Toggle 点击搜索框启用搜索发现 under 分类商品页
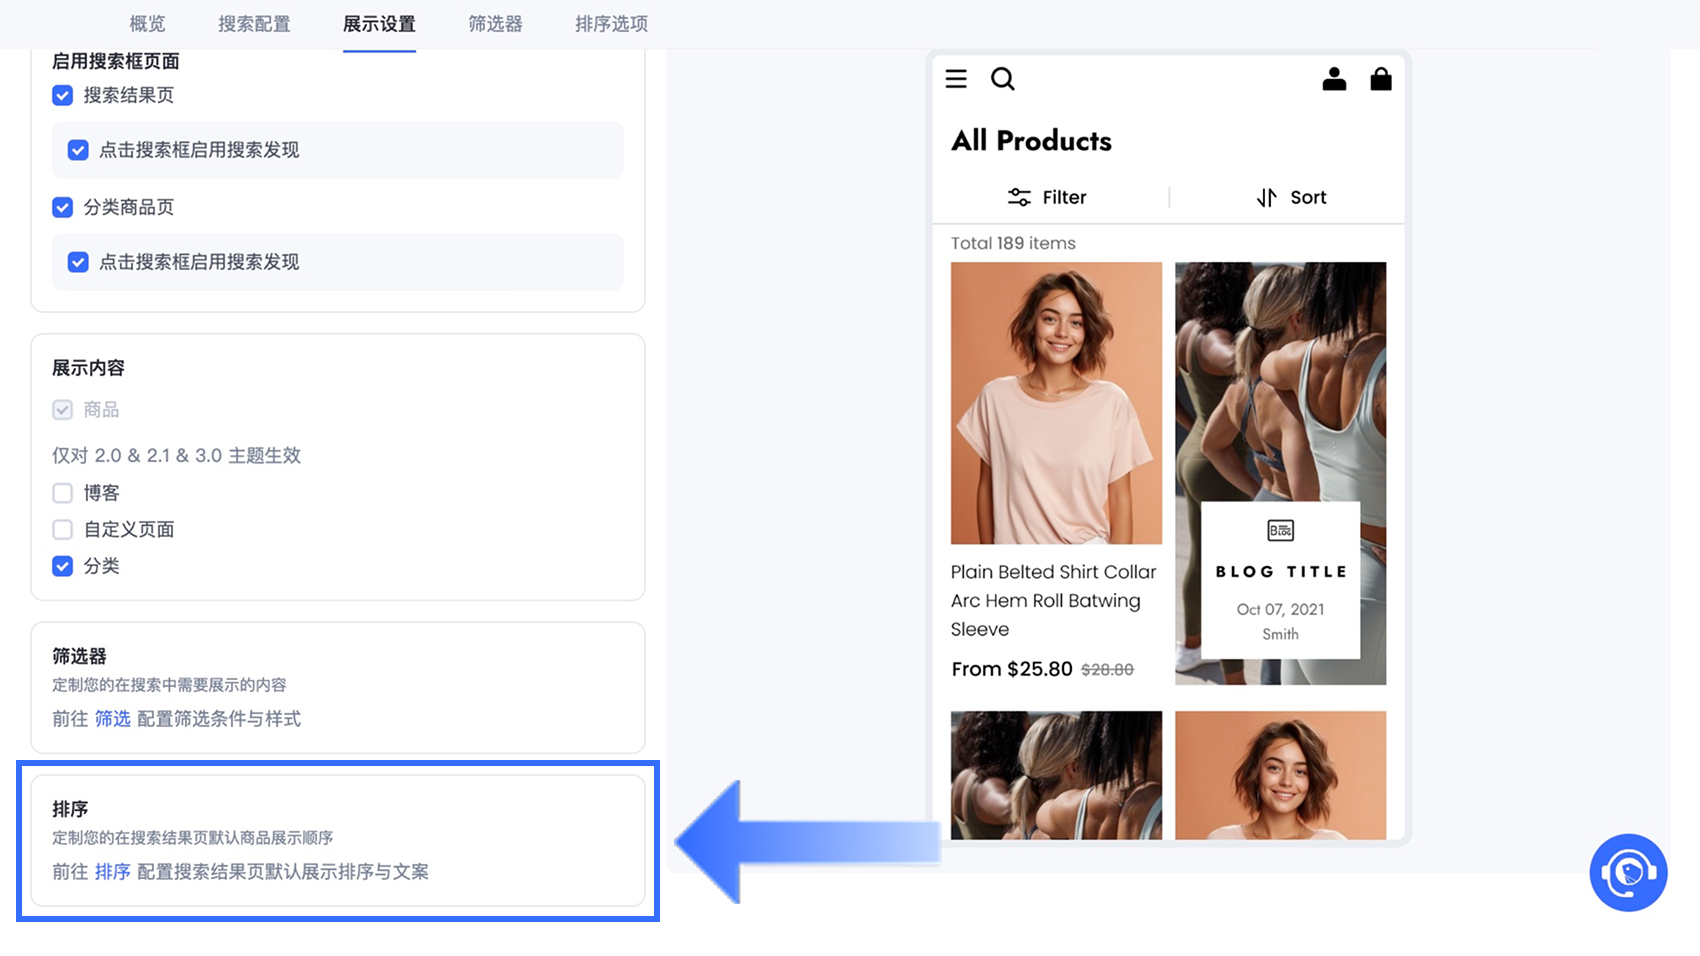 [78, 262]
